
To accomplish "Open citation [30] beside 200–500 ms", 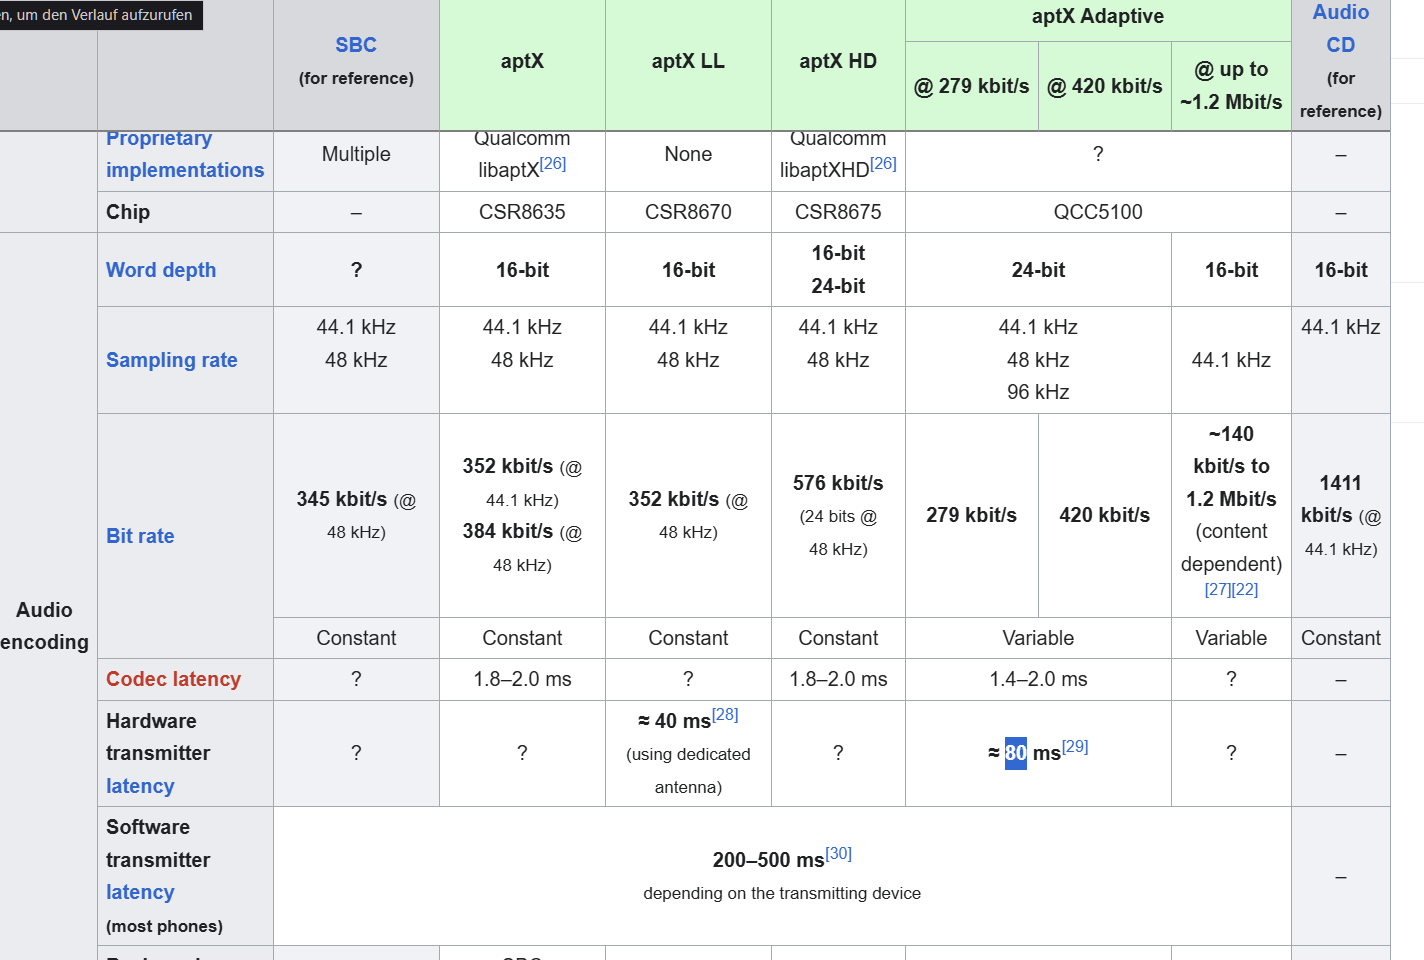I will [839, 853].
